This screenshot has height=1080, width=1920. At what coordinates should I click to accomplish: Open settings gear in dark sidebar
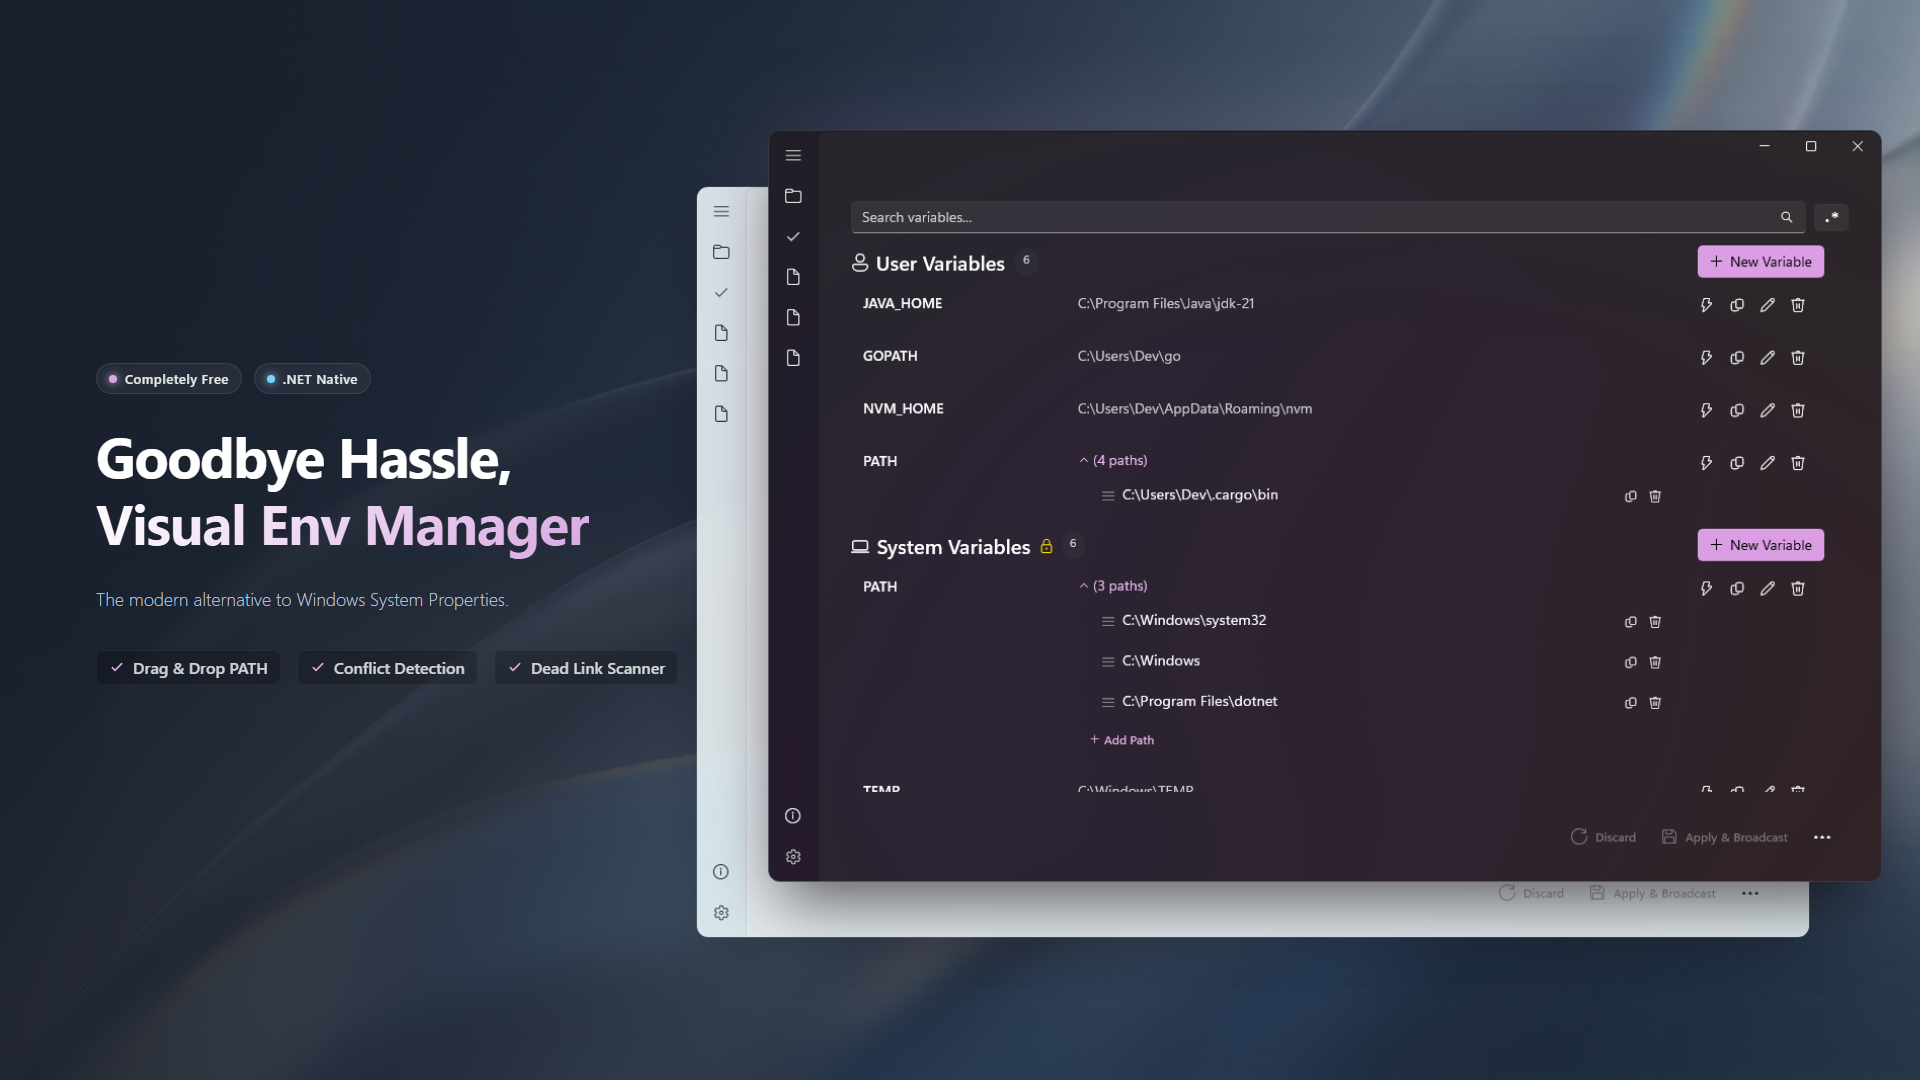click(x=793, y=857)
